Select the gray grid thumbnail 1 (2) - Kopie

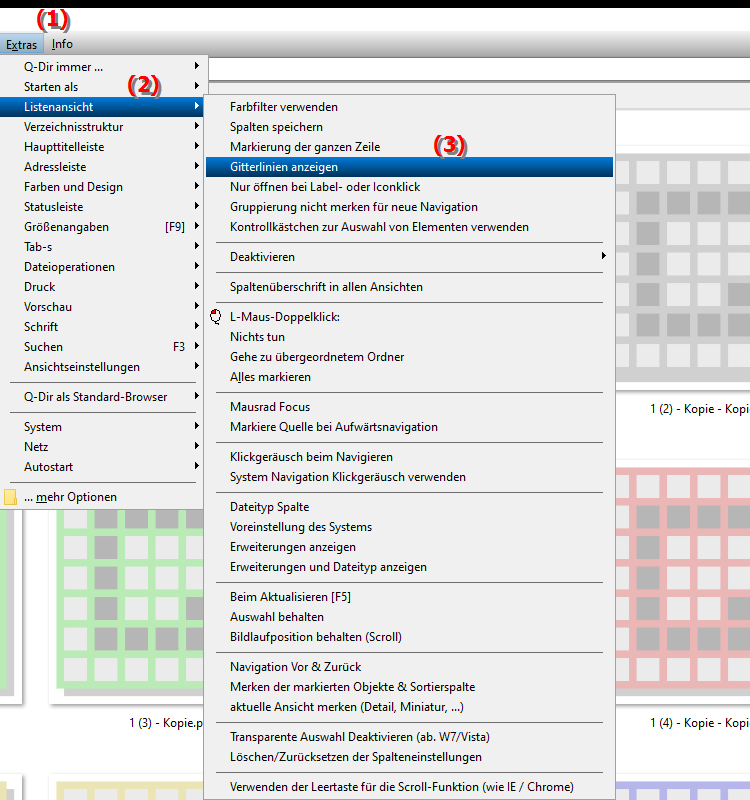point(683,268)
